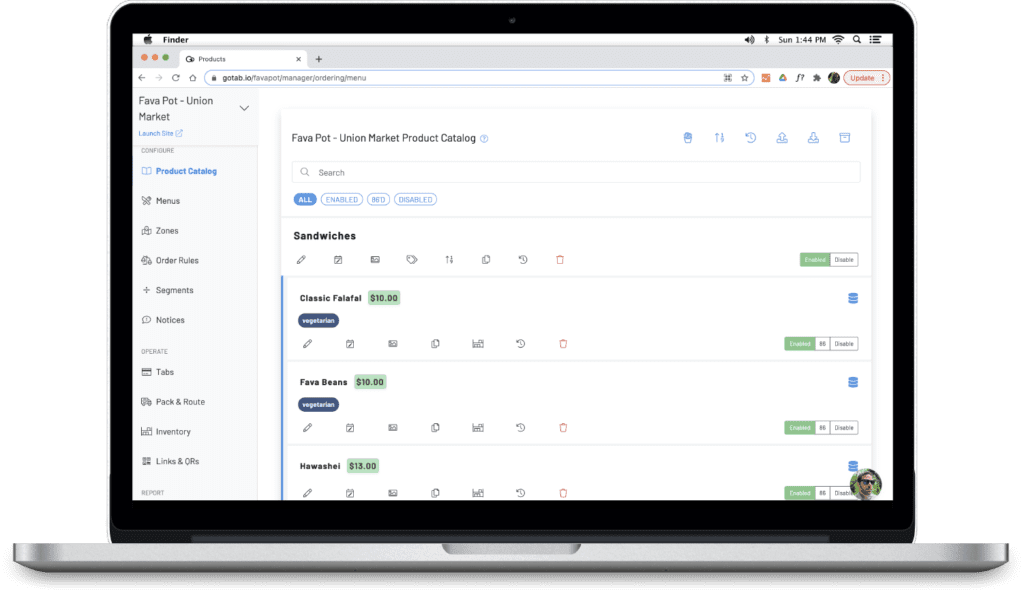This screenshot has width=1024, height=591.
Task: Set Fava Beans to Enabled
Action: (x=800, y=428)
